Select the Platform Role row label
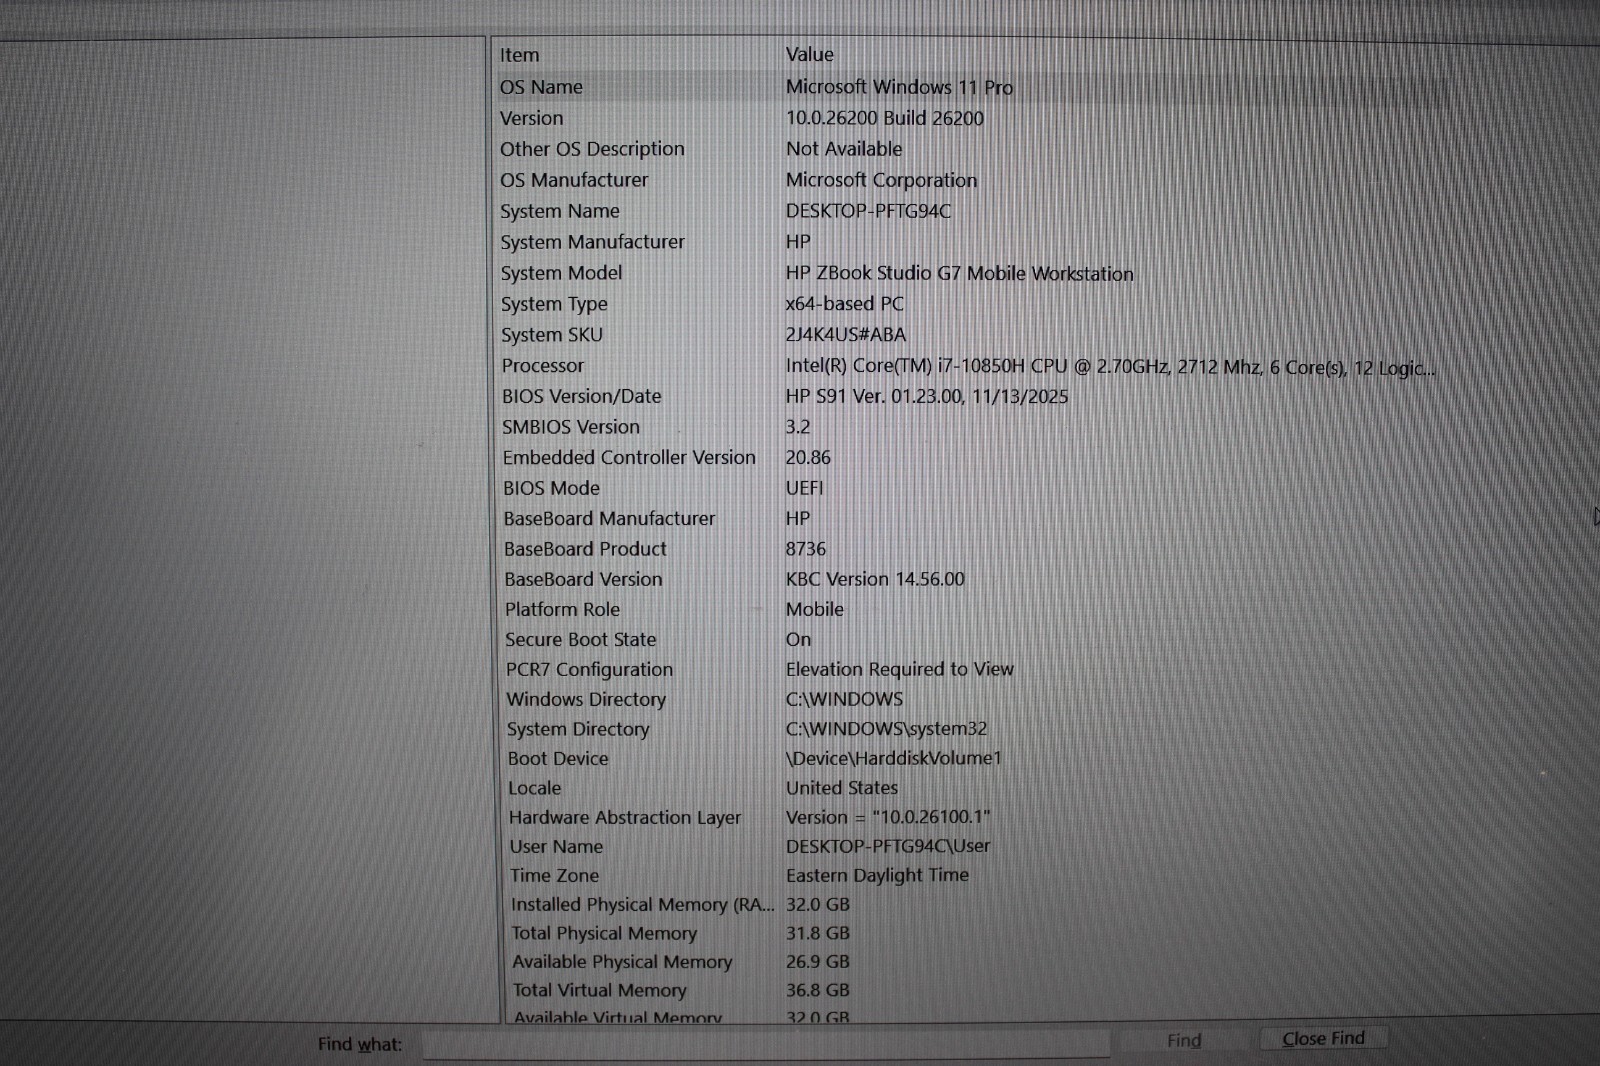Viewport: 1600px width, 1066px height. [x=562, y=609]
